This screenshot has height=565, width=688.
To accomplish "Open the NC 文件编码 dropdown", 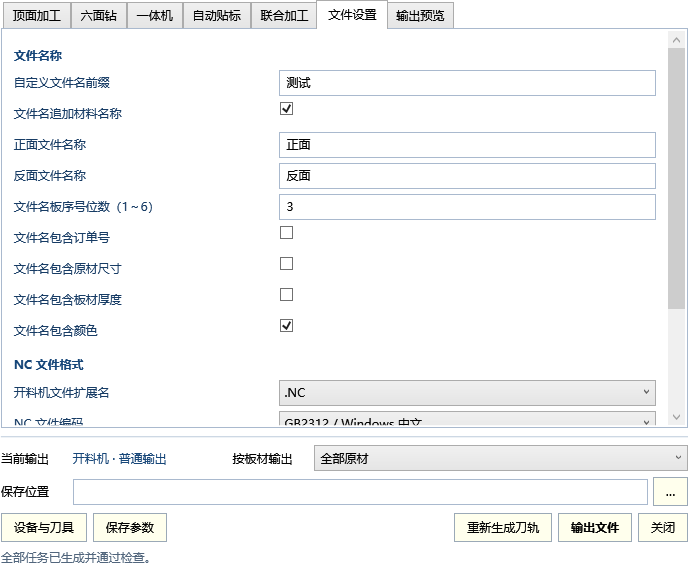I will 467,419.
